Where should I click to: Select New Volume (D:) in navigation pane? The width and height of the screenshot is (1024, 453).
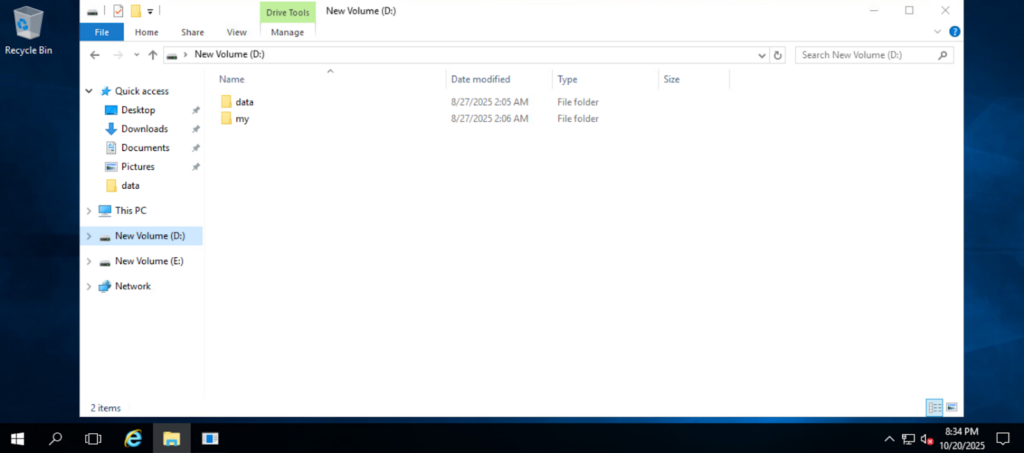tap(150, 236)
